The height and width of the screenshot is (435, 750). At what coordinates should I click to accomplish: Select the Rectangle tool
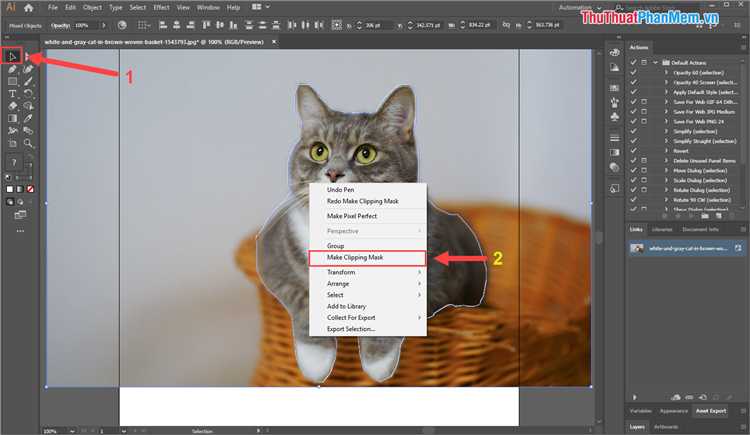tap(13, 81)
